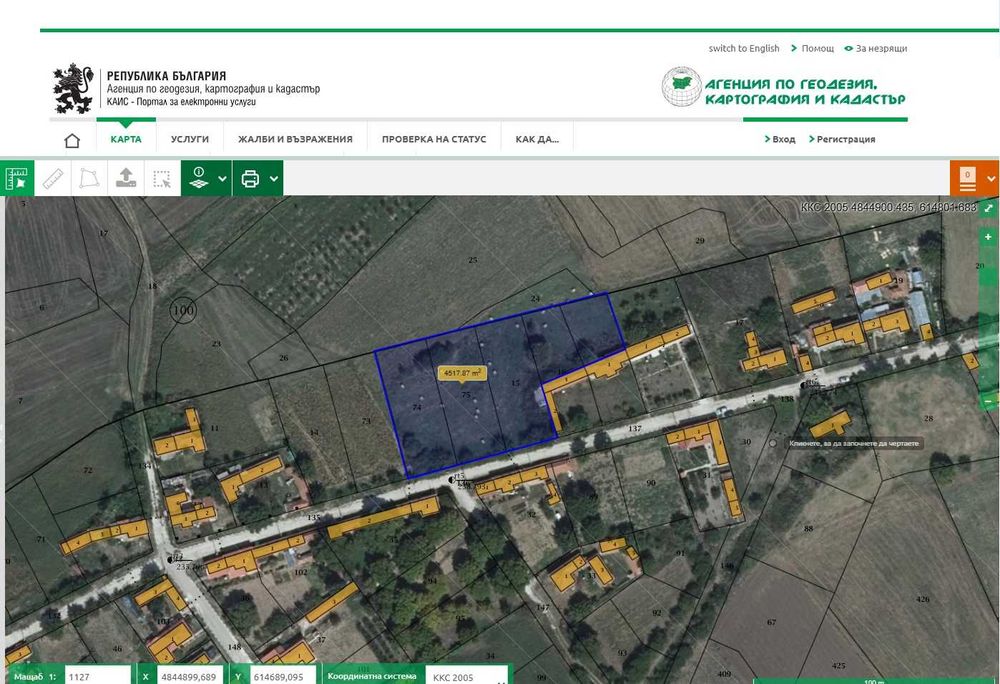This screenshot has width=1000, height=684.
Task: Click the layer info tool icon
Action: (199, 178)
